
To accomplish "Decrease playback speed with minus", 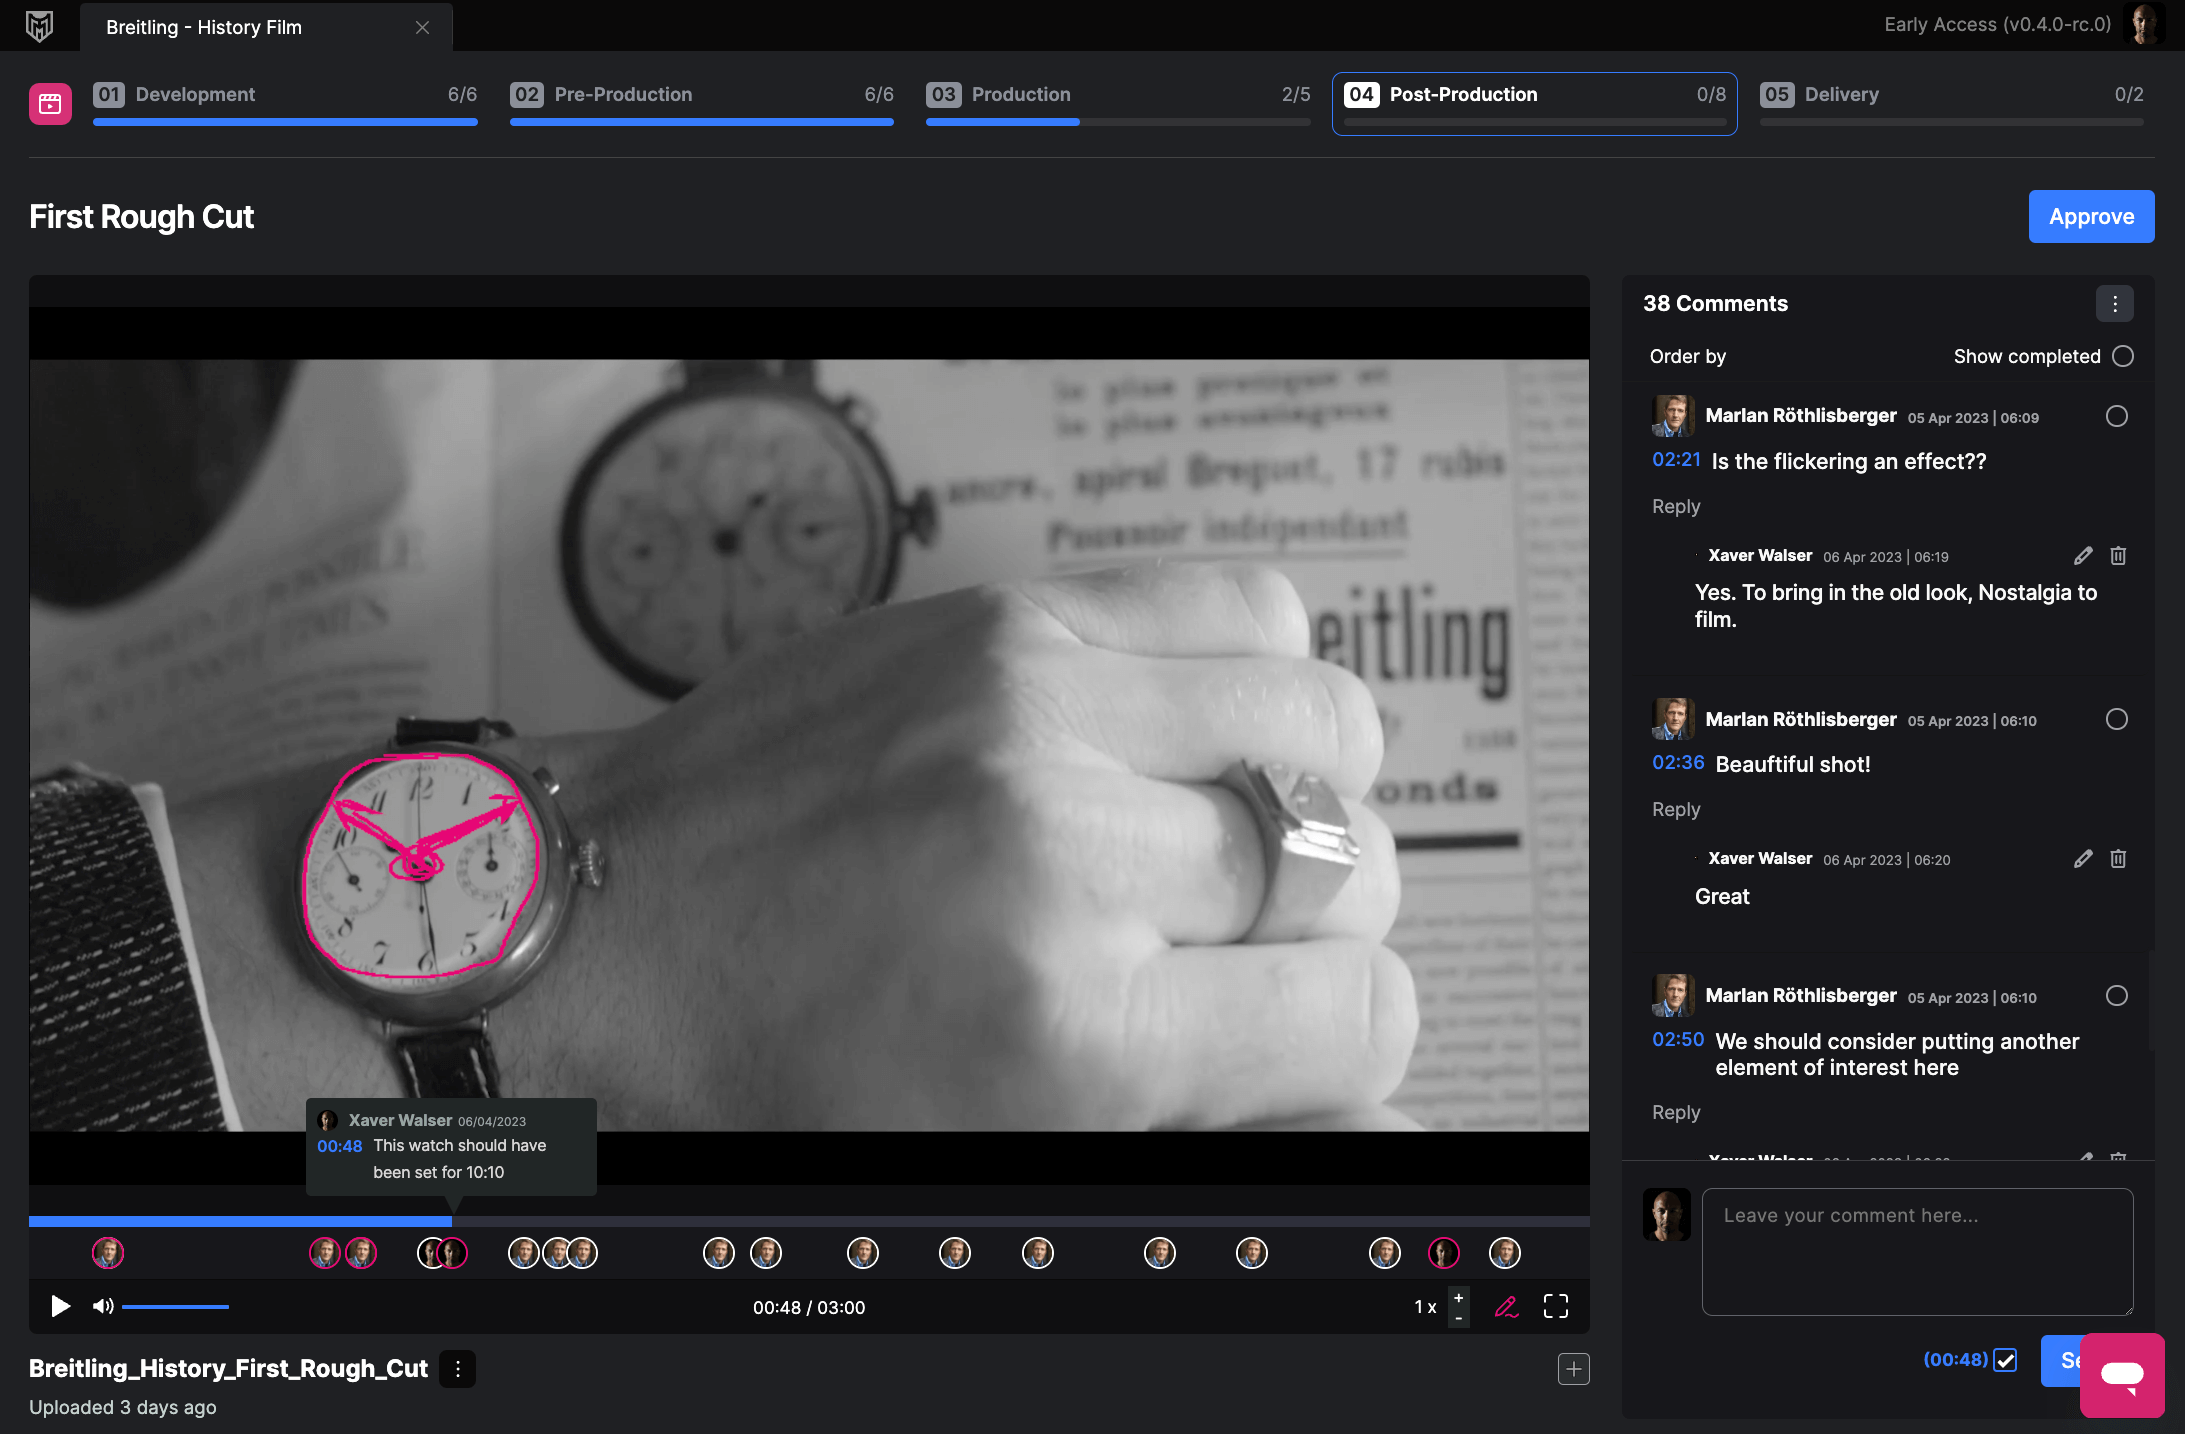I will [x=1459, y=1318].
